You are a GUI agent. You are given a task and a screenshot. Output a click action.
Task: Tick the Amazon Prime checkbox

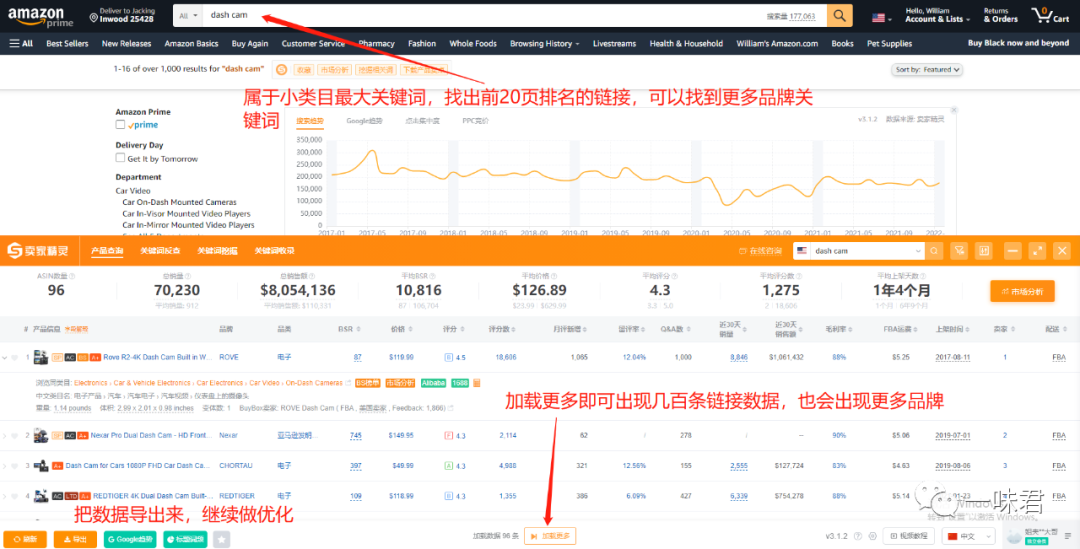coord(120,125)
